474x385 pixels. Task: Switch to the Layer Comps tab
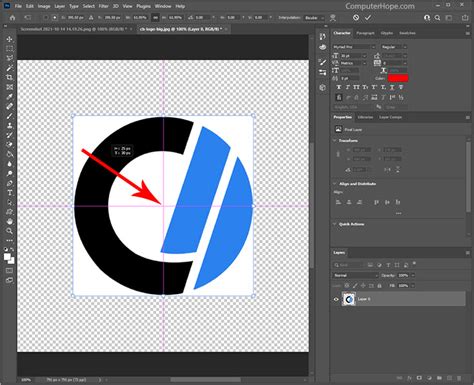tap(390, 117)
